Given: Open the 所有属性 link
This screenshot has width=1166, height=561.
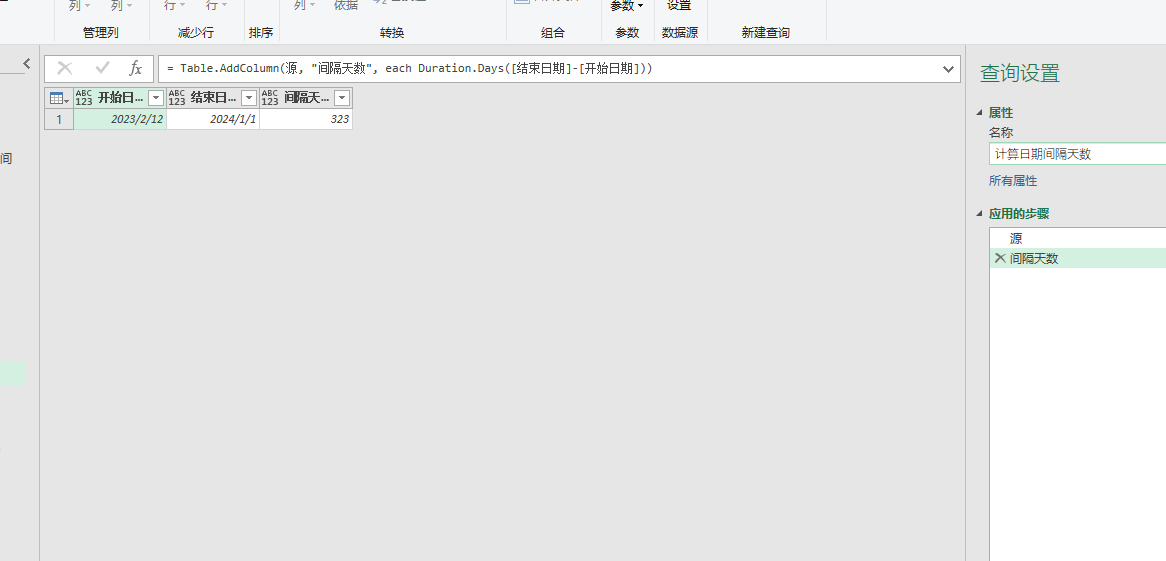Looking at the screenshot, I should point(1013,181).
